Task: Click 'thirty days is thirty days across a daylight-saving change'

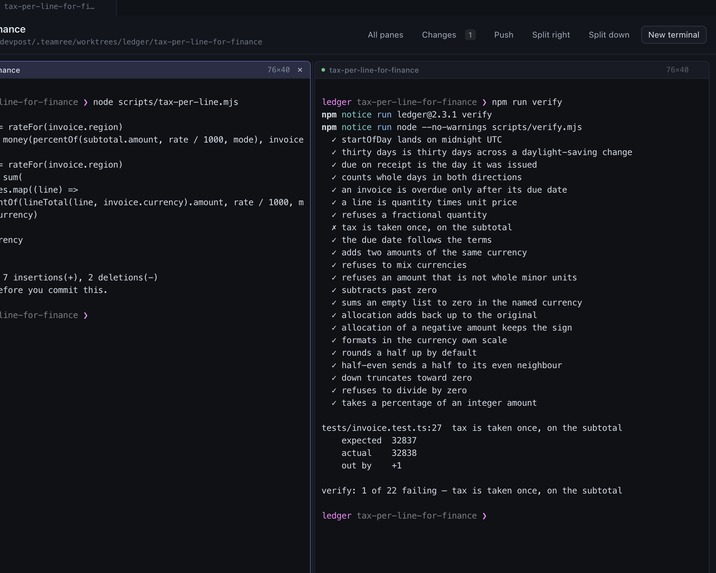Action: pyautogui.click(x=482, y=152)
